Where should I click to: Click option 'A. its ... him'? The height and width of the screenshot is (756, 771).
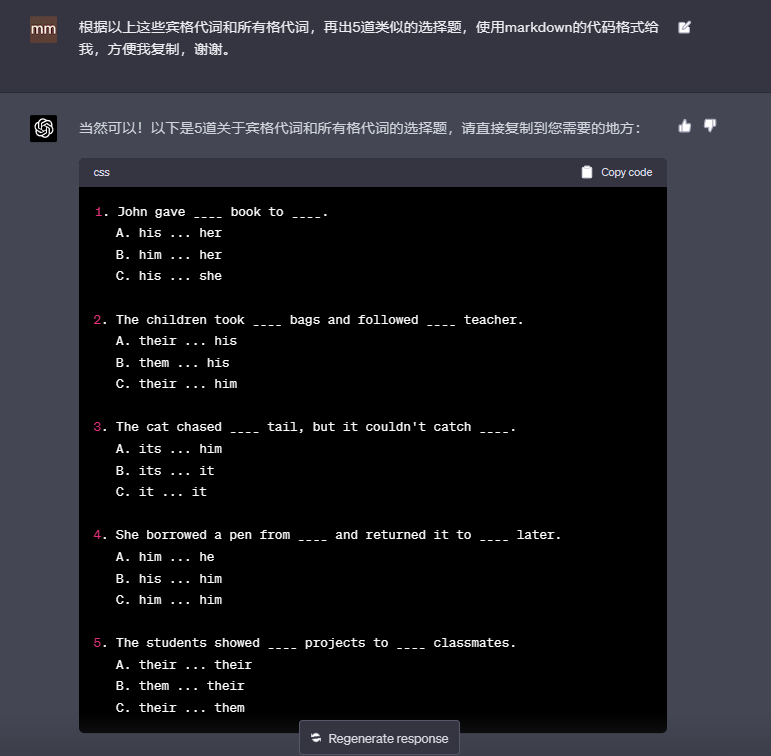[169, 449]
